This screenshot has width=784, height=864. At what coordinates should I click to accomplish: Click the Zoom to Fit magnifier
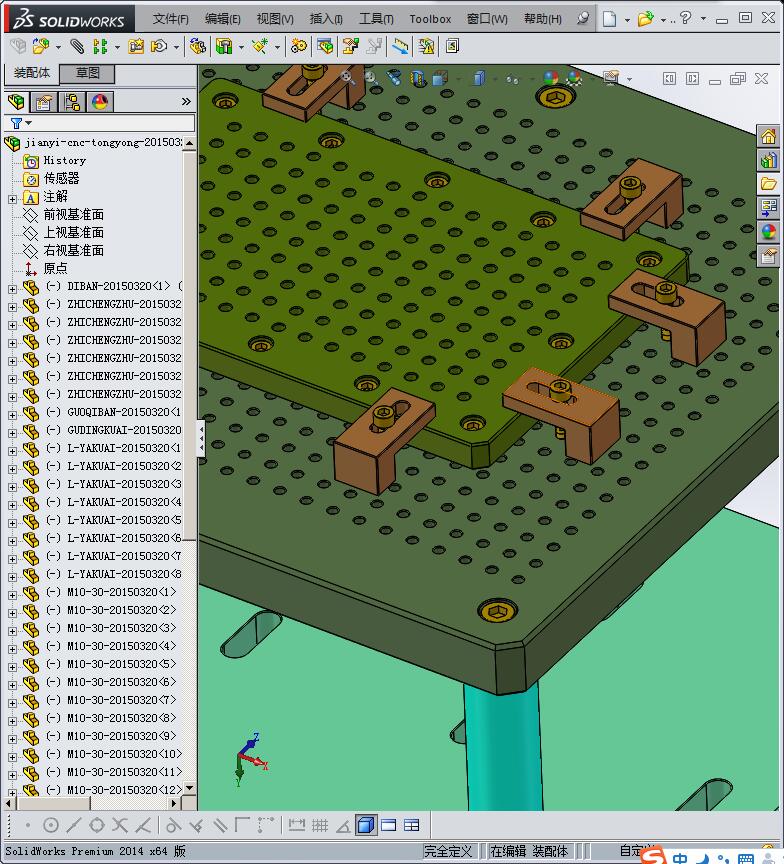(x=348, y=78)
